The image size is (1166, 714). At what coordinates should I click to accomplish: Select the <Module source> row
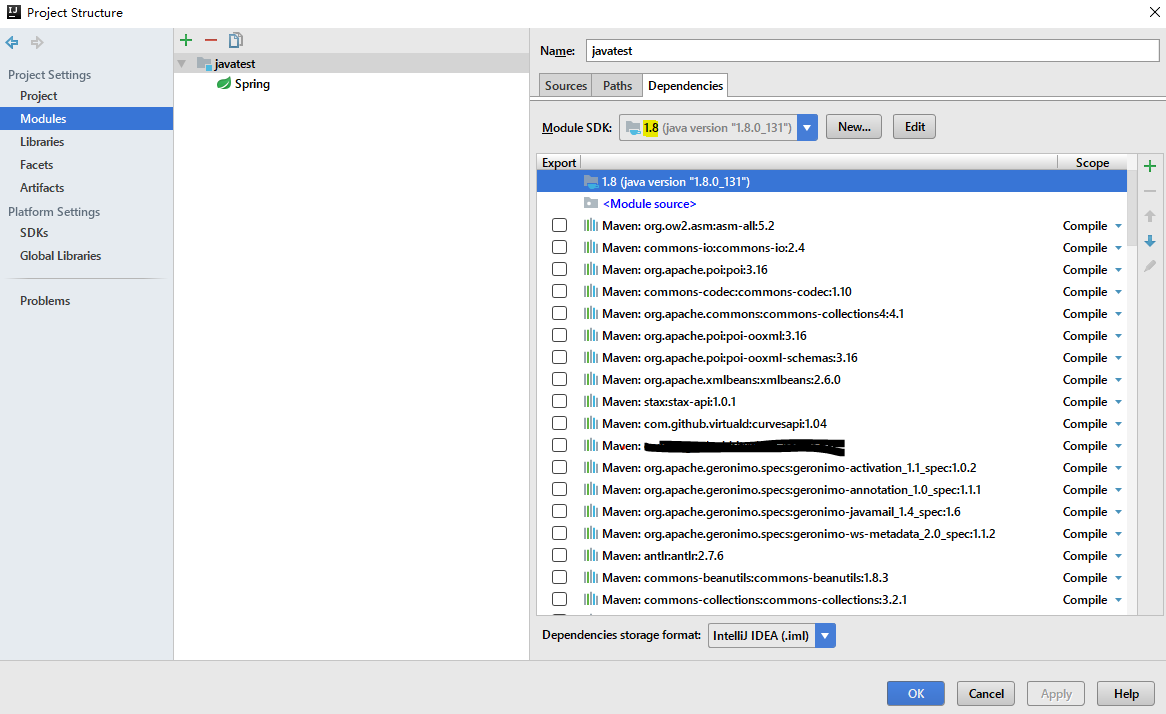831,203
